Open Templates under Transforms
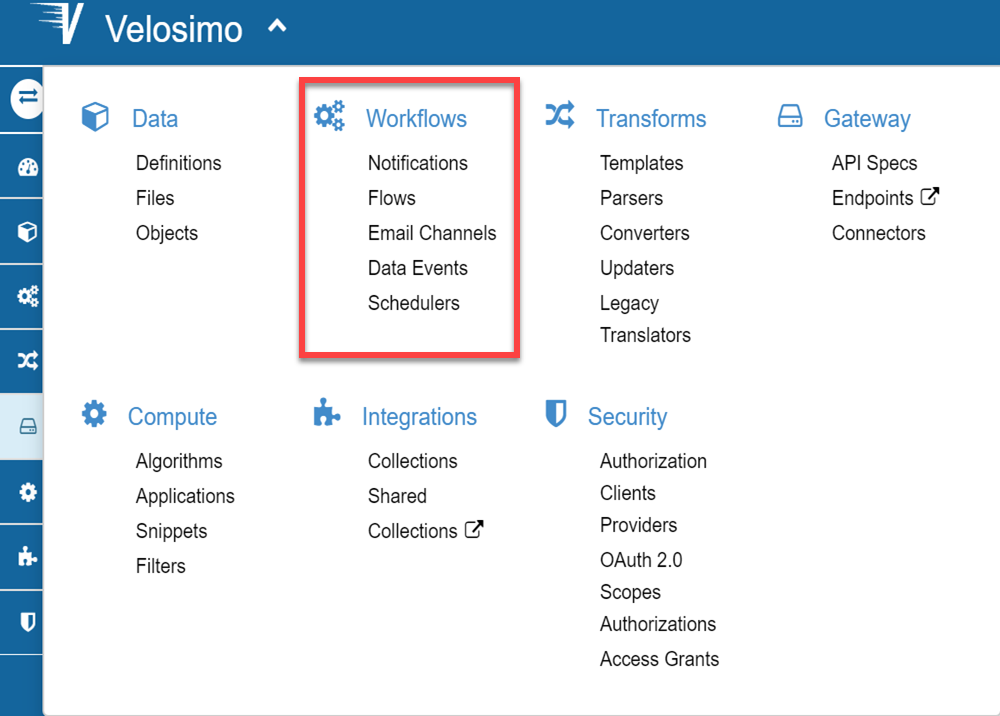This screenshot has width=1000, height=716. click(642, 163)
